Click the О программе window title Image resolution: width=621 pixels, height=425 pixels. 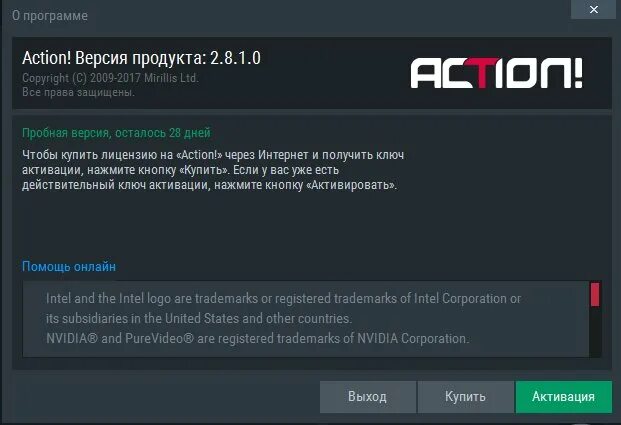(50, 15)
